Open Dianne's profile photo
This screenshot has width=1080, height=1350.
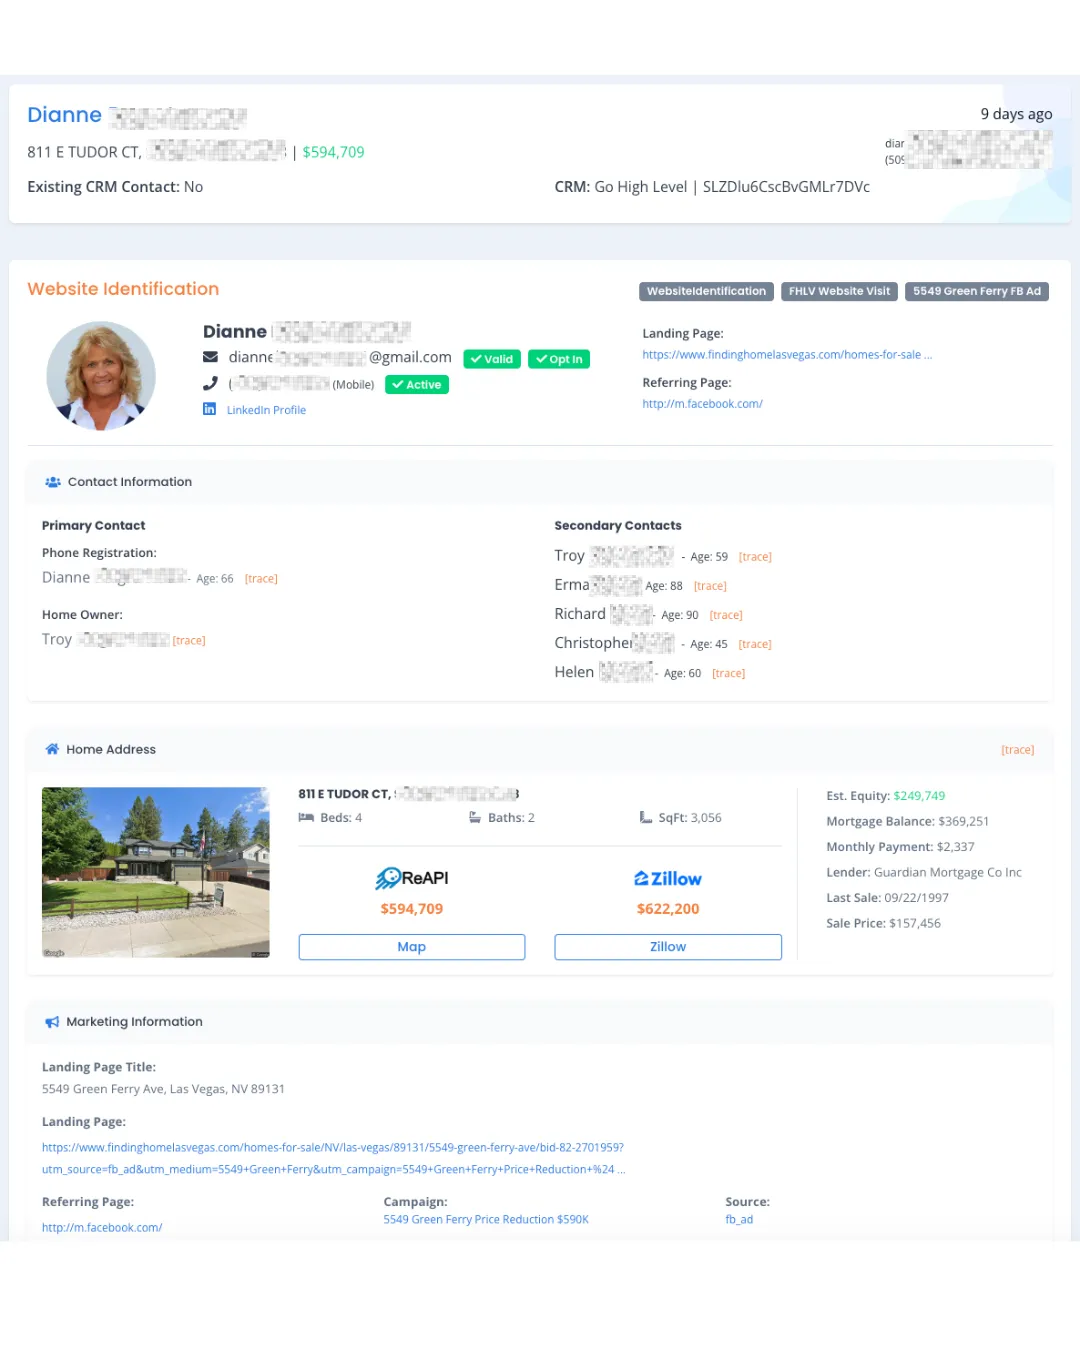click(x=101, y=376)
